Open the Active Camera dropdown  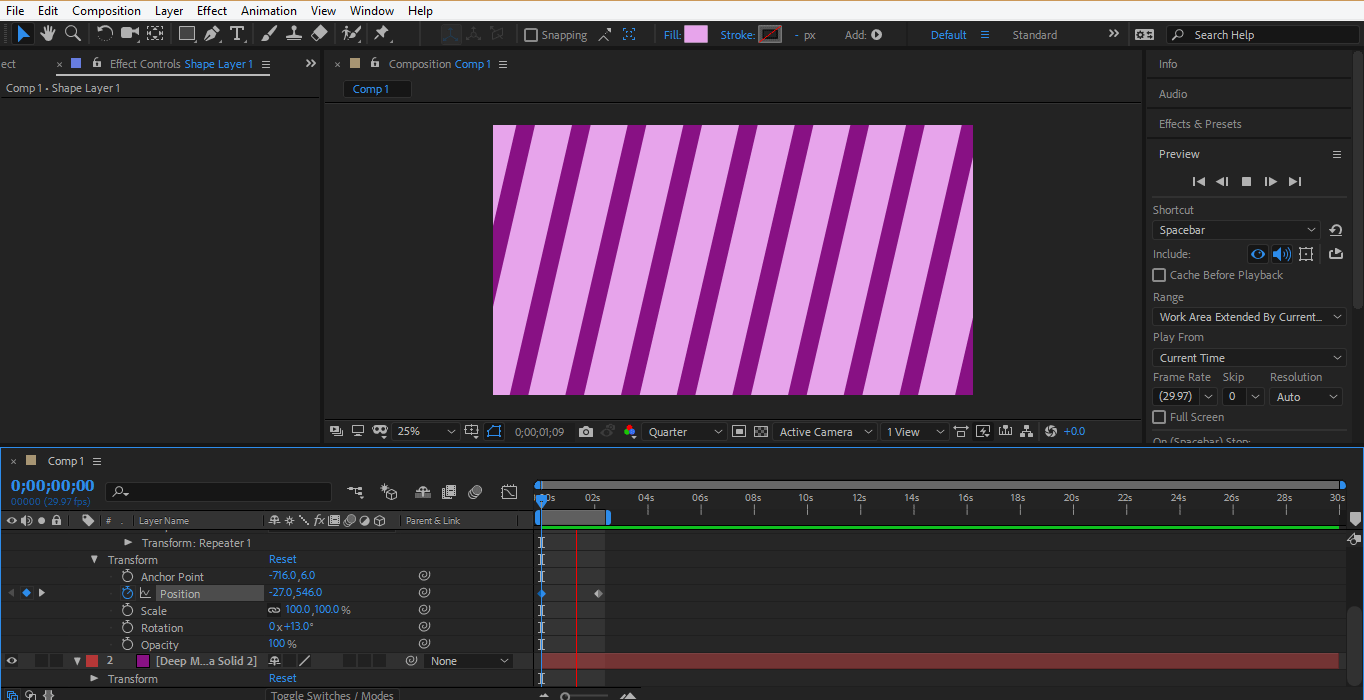(x=825, y=432)
